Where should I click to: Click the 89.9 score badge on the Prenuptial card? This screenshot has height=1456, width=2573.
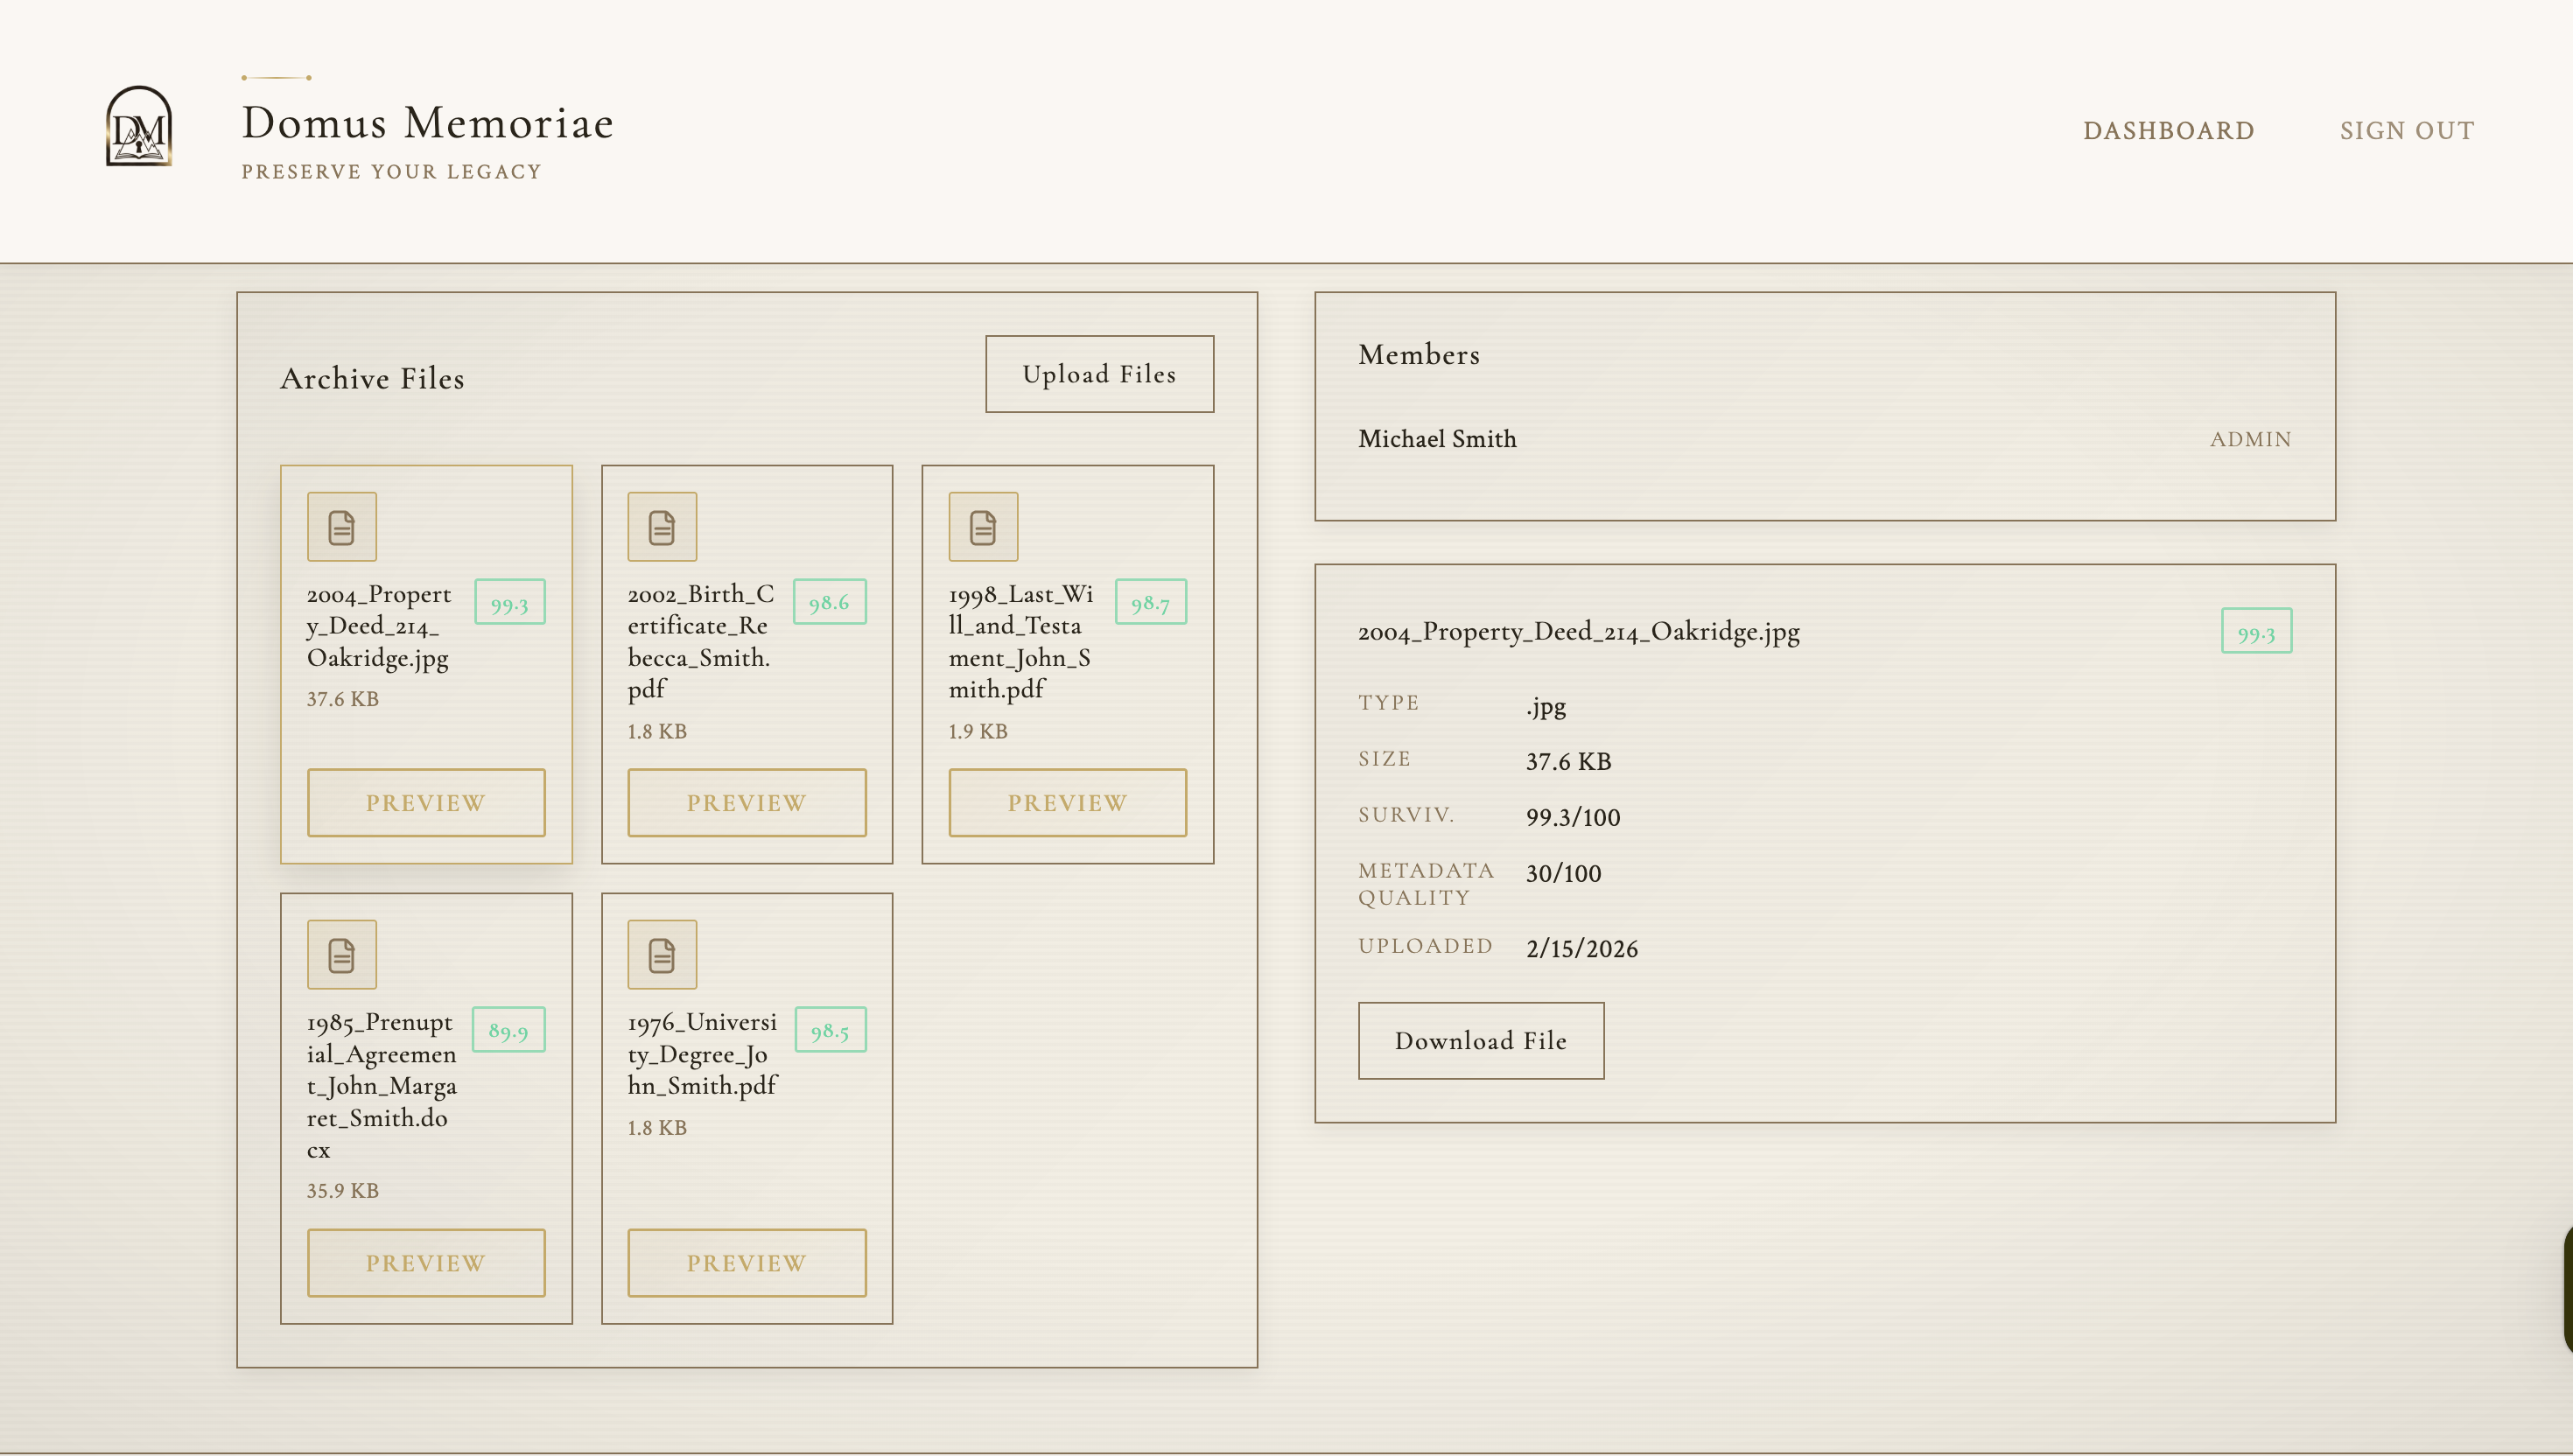(508, 1030)
